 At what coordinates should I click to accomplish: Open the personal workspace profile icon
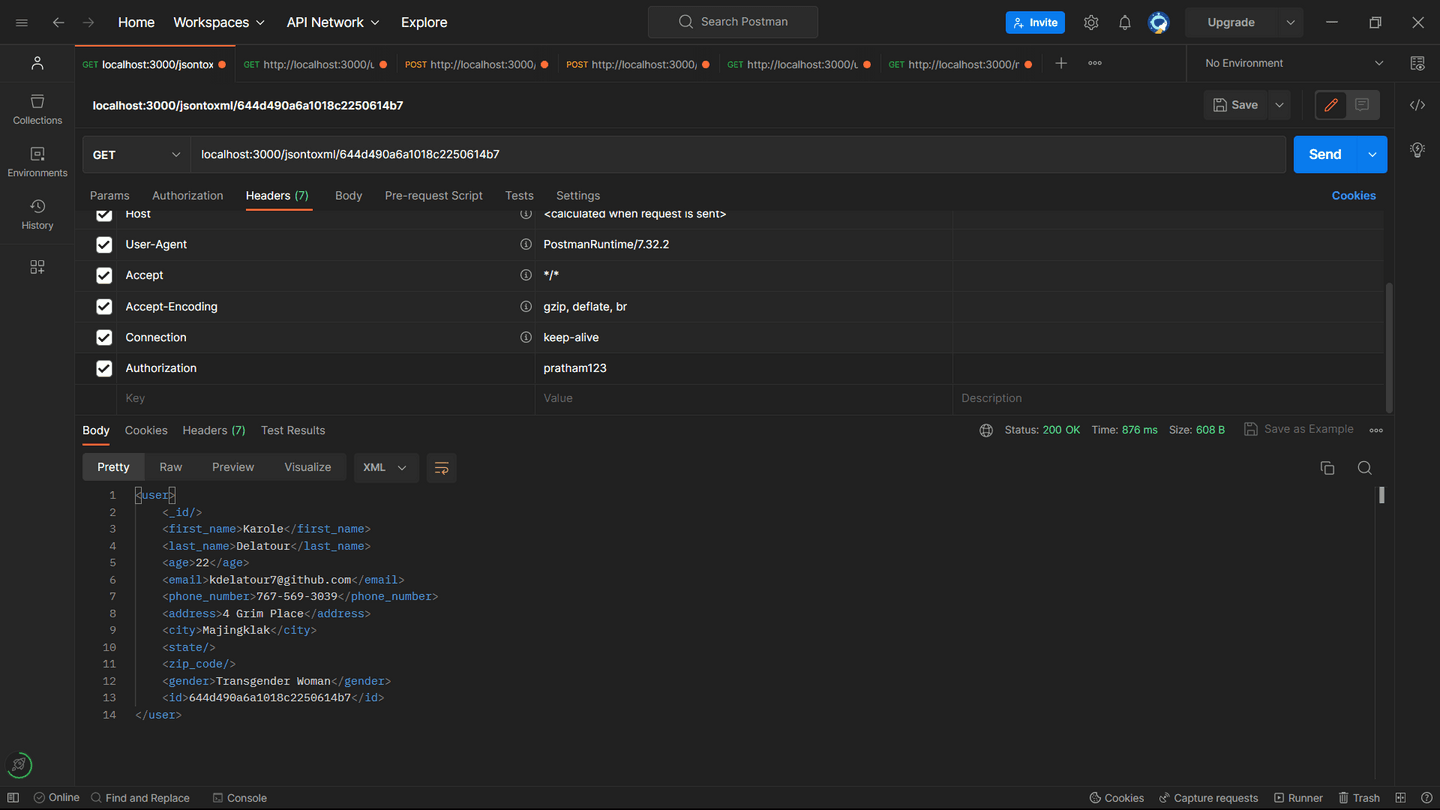click(37, 63)
